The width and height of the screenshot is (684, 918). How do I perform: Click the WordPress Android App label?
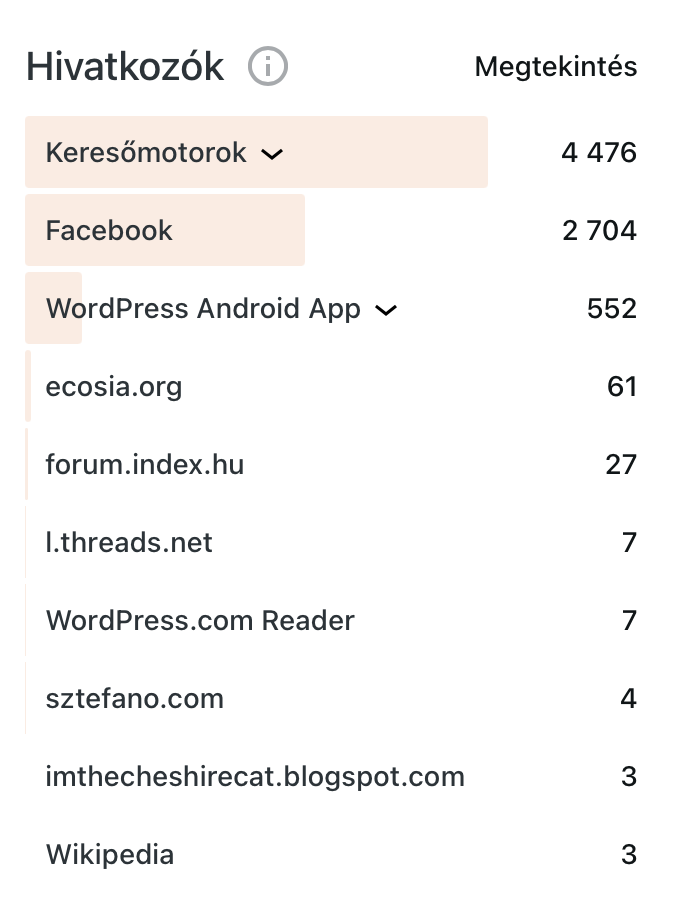203,309
